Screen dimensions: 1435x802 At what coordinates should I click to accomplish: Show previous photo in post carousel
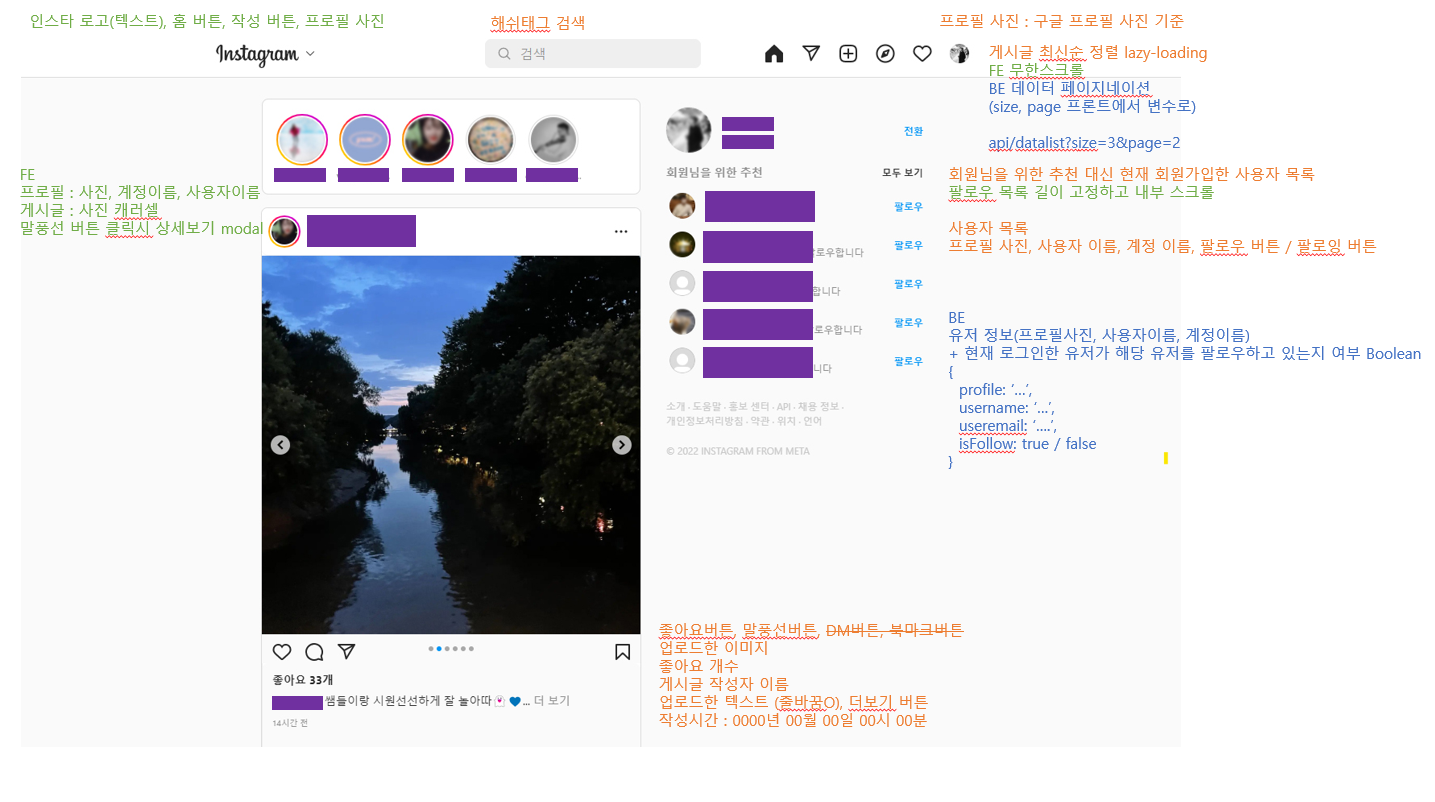(280, 445)
